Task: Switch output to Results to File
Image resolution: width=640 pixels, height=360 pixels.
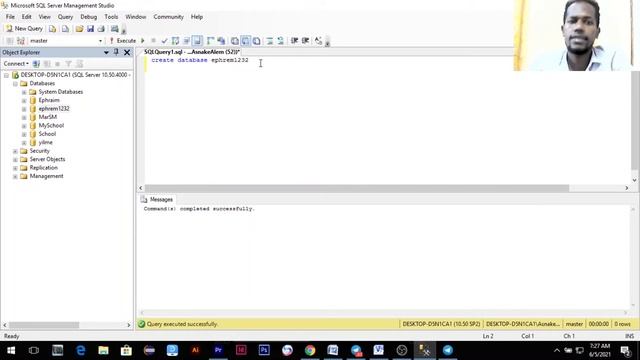Action: [257, 41]
